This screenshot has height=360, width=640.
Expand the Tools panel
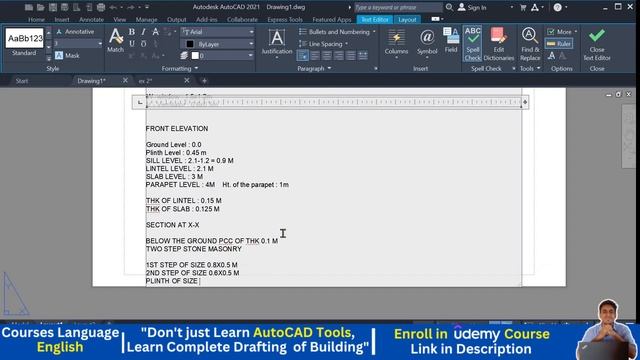[x=530, y=69]
